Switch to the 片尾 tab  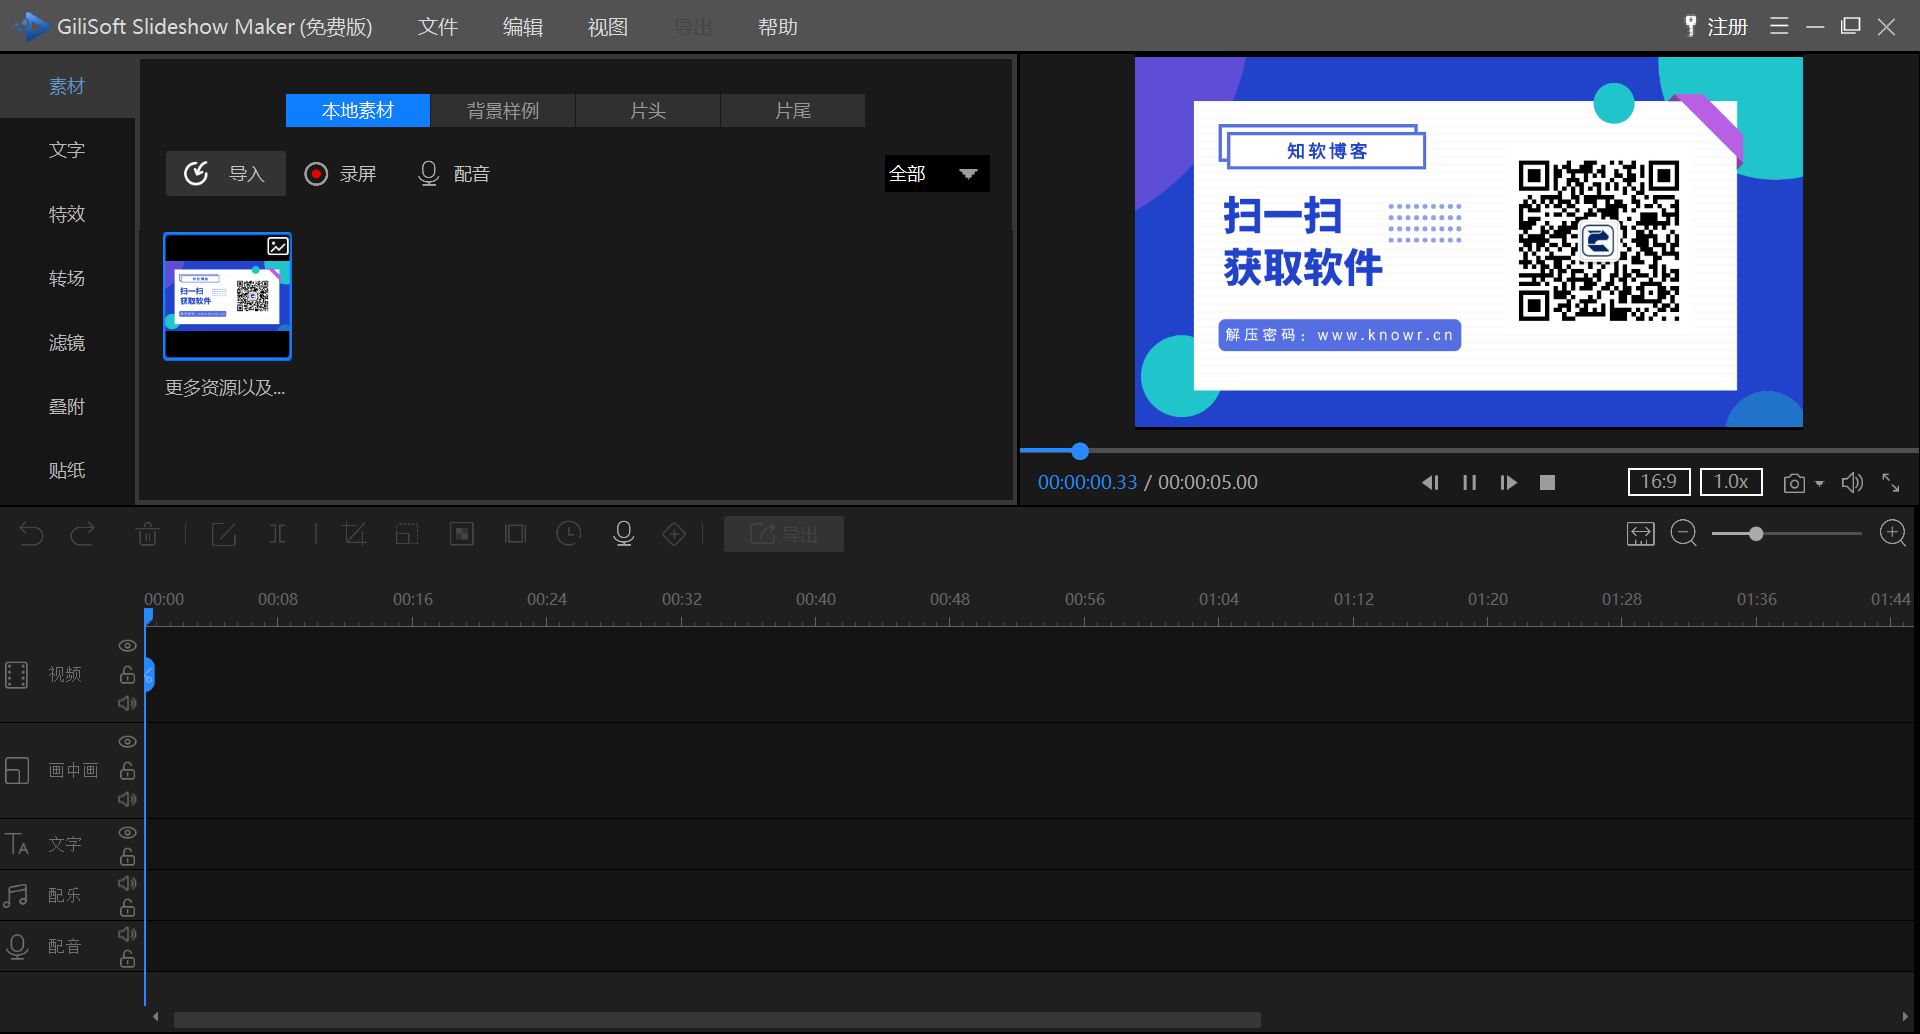[x=793, y=110]
